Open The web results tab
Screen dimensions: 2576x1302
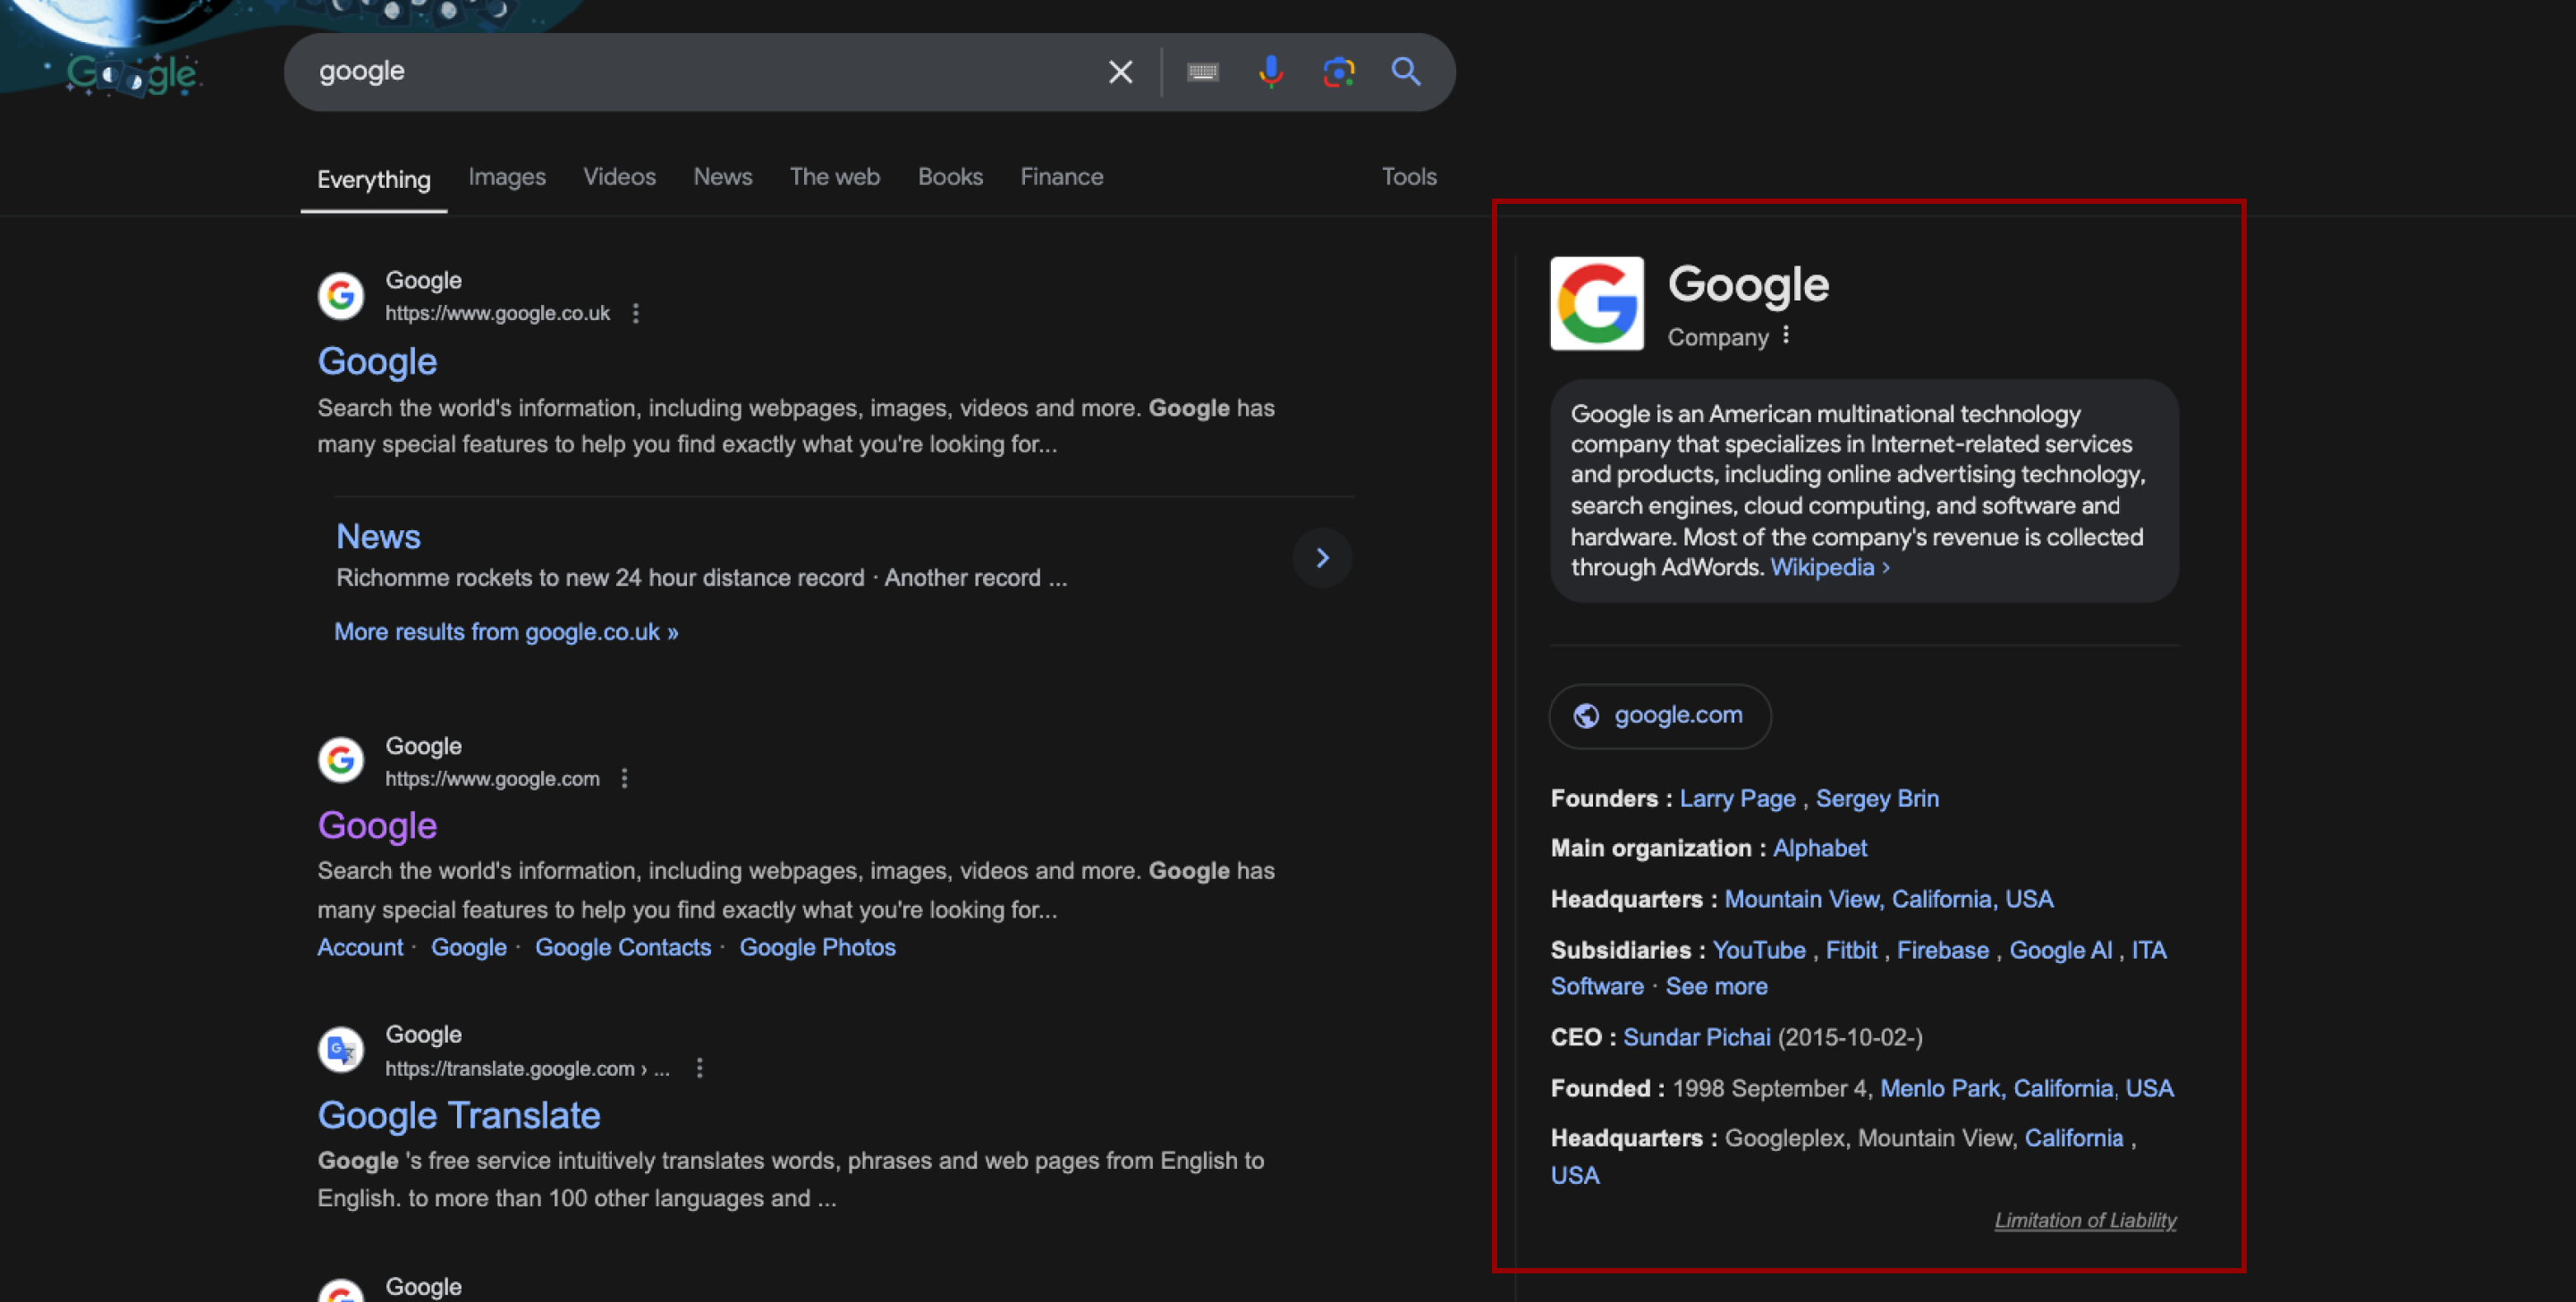click(834, 177)
